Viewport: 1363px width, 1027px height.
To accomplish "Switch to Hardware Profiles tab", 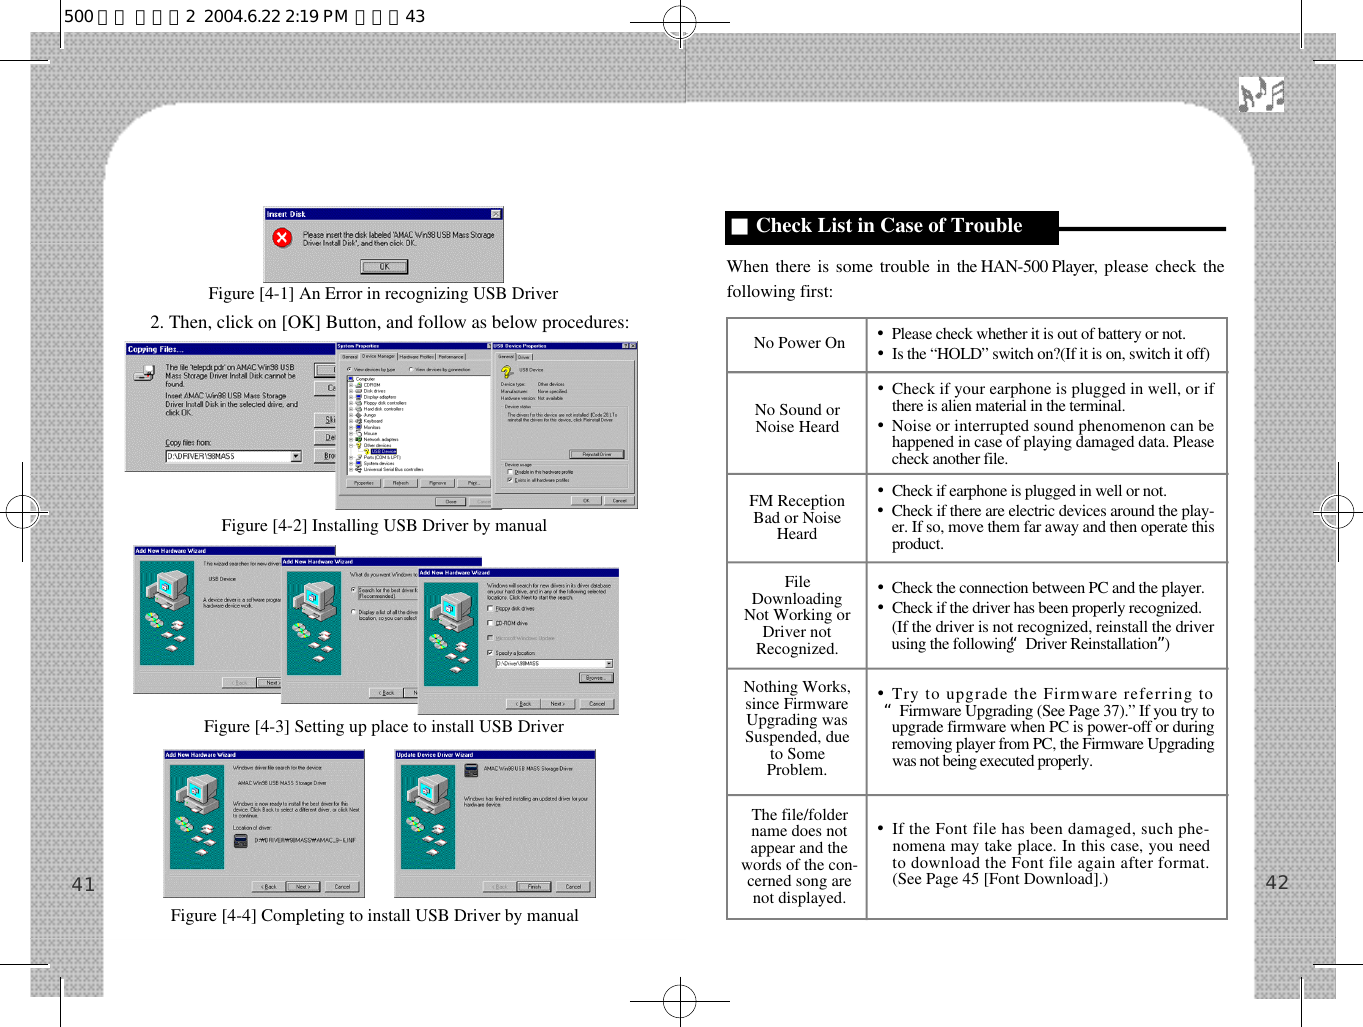I will [417, 357].
